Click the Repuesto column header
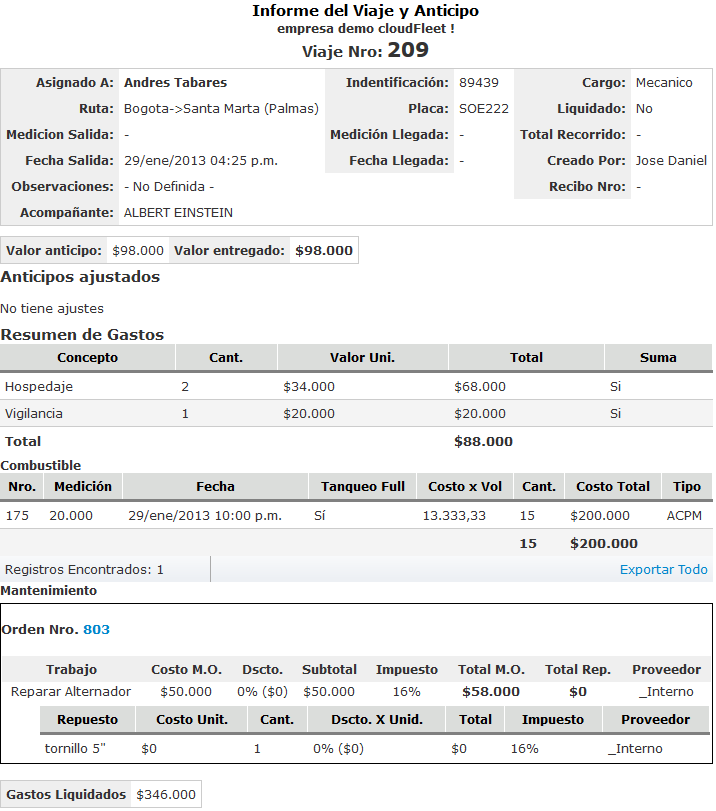Viewport: 716px width, 811px height. (x=87, y=720)
